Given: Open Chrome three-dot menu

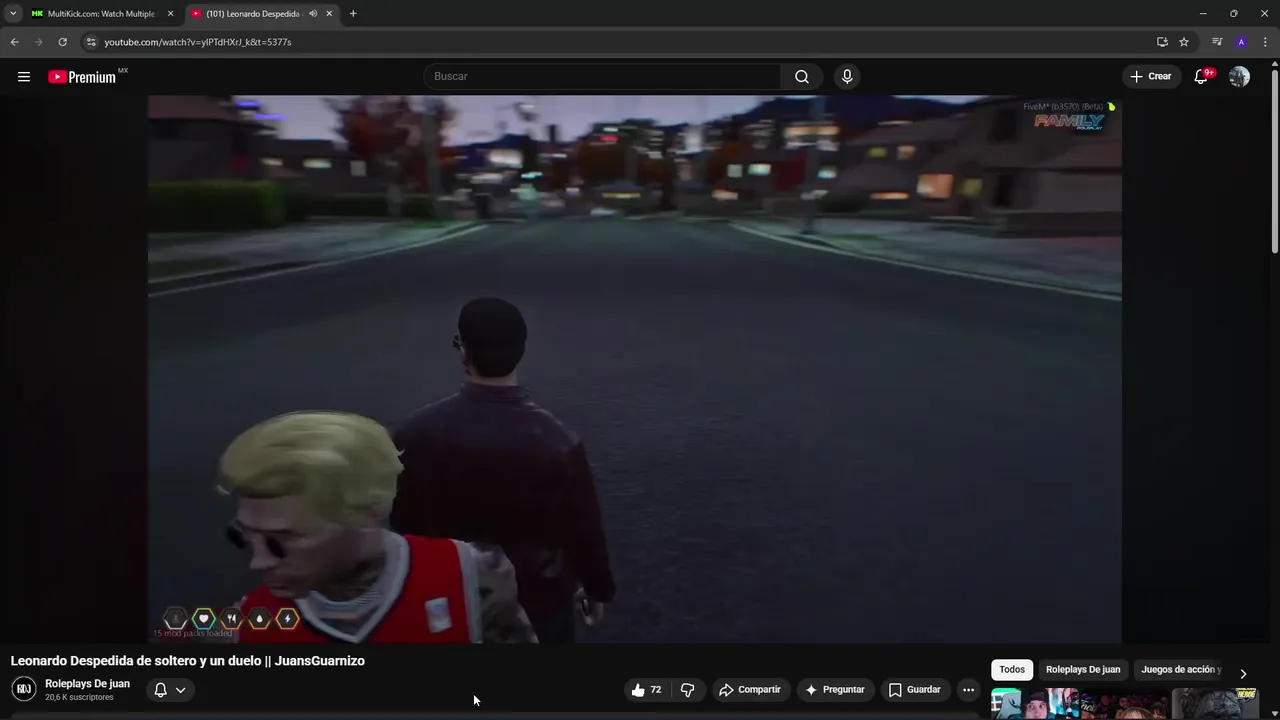Looking at the screenshot, I should [1265, 42].
